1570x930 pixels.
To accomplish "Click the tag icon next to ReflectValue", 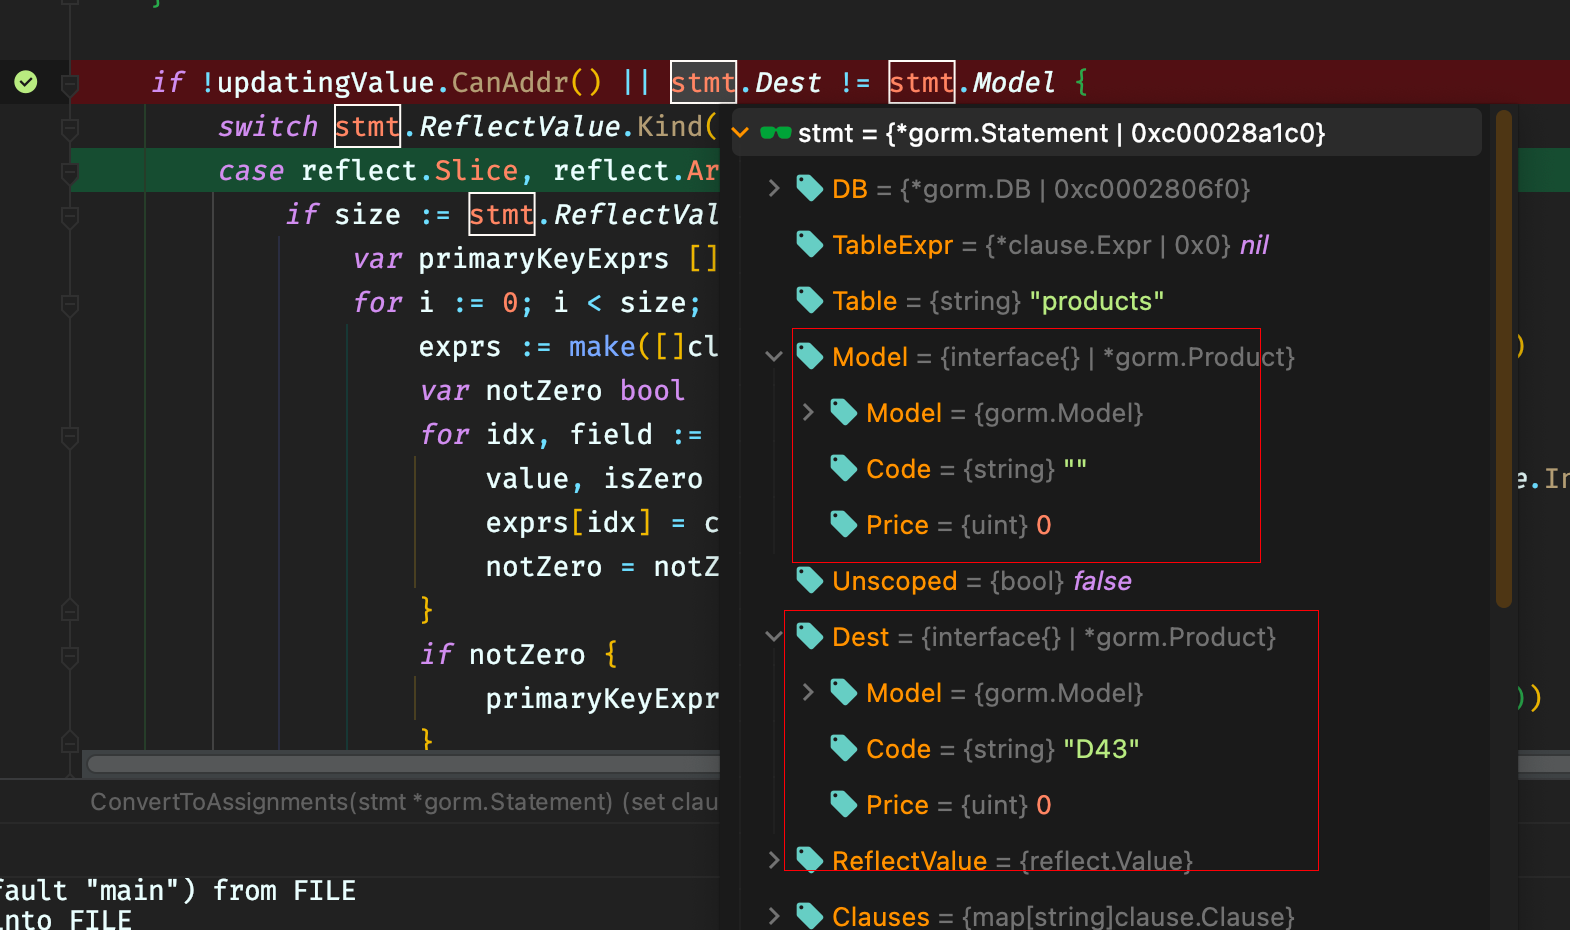I will coord(809,860).
